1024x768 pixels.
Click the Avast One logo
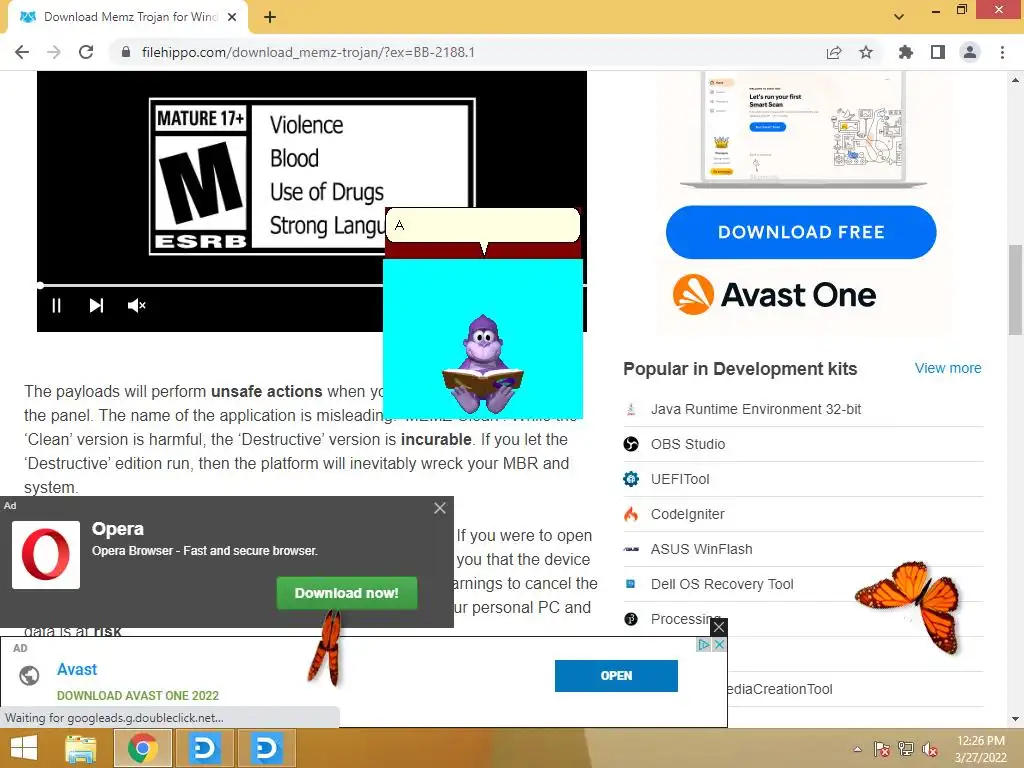coord(775,295)
